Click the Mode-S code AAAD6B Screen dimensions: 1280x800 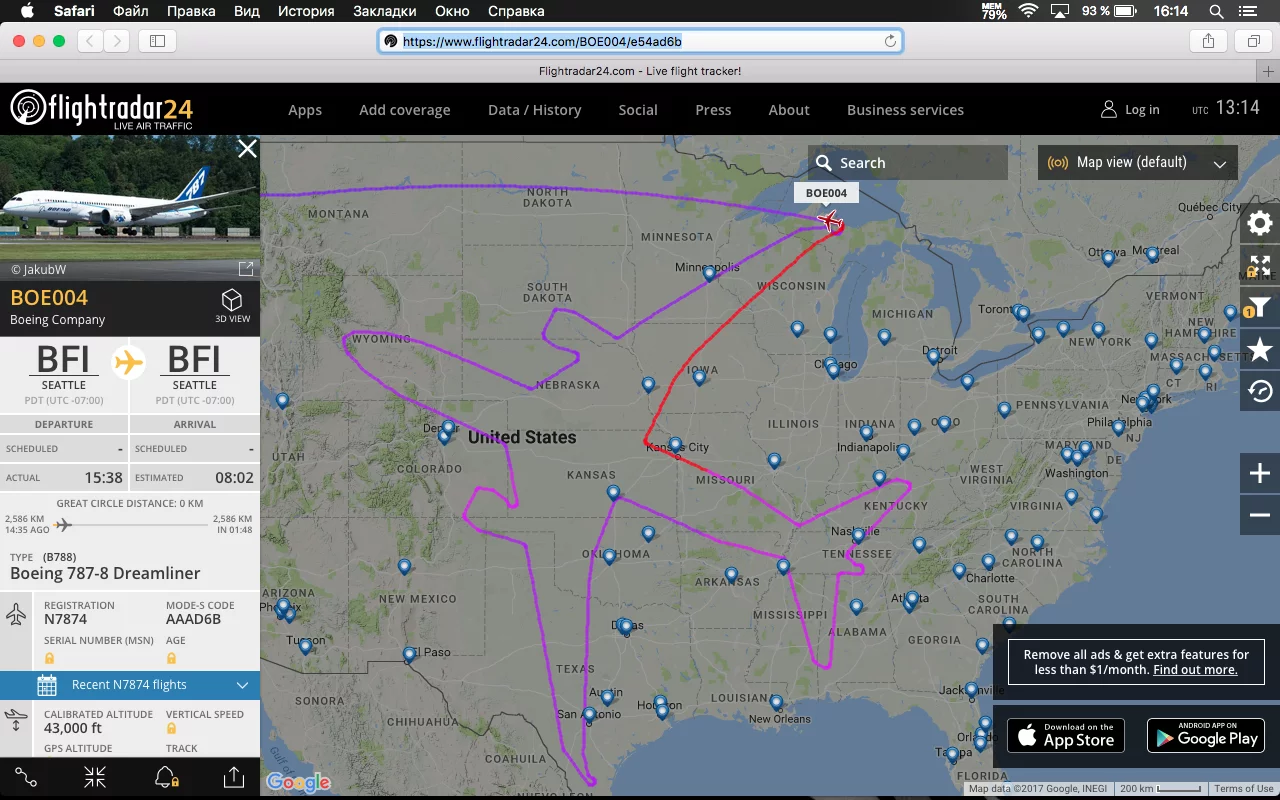coord(193,620)
